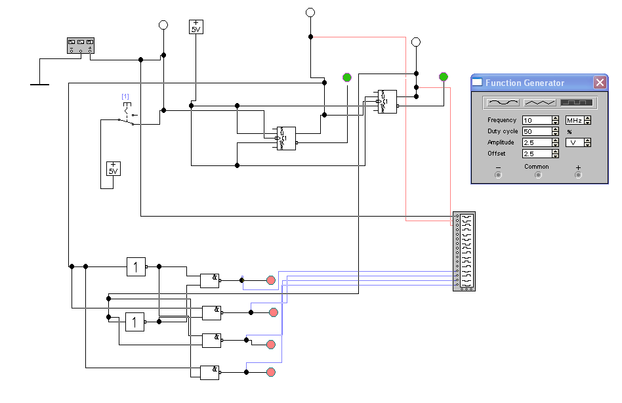622x403 pixels.
Task: Click the function generator component in the circuit
Action: (81, 46)
